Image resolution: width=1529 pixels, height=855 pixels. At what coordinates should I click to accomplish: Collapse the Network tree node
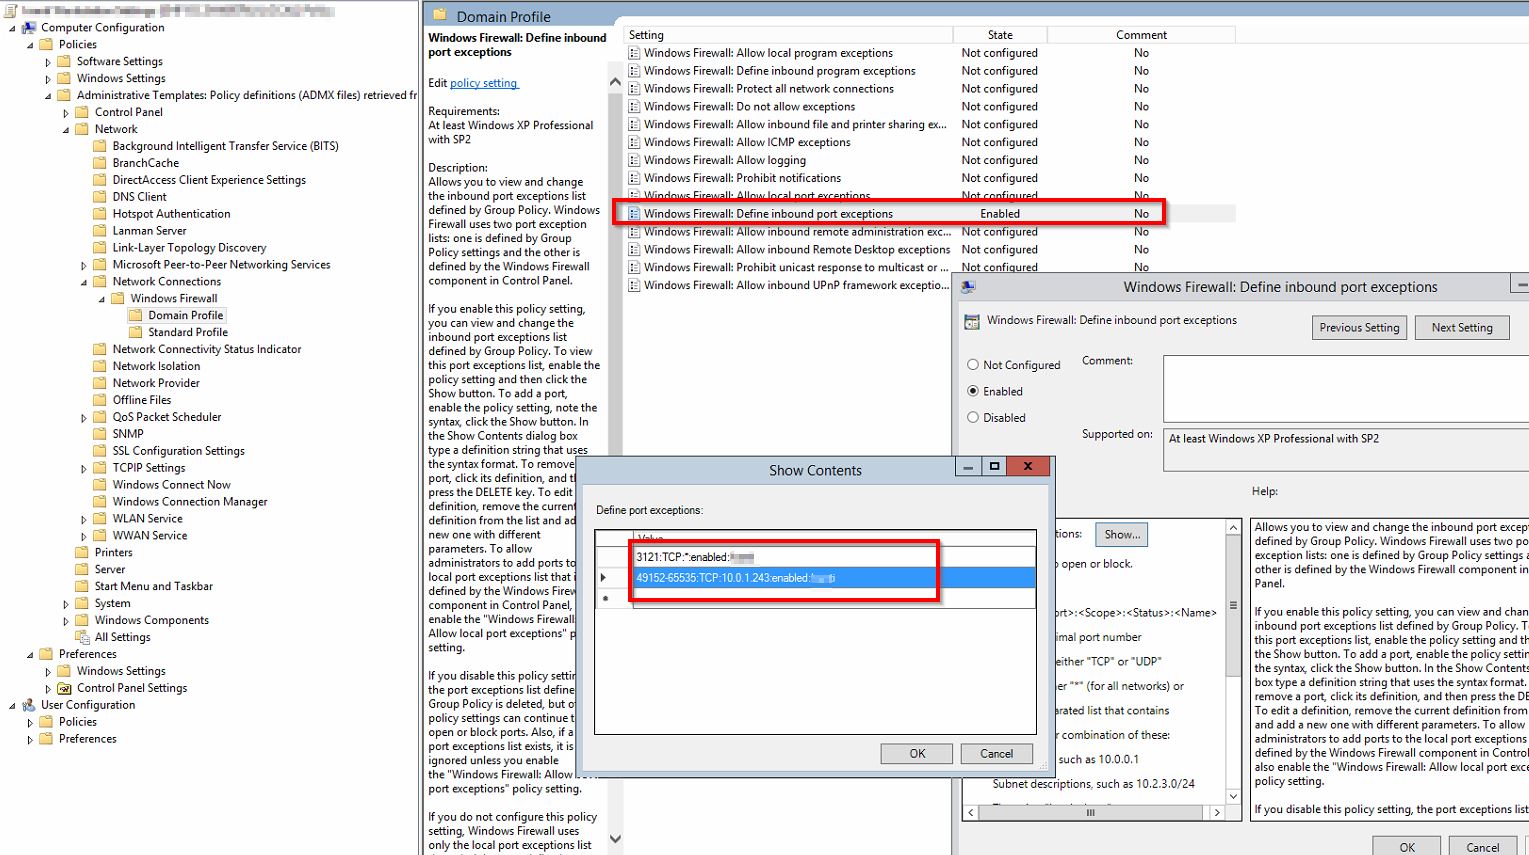point(64,128)
